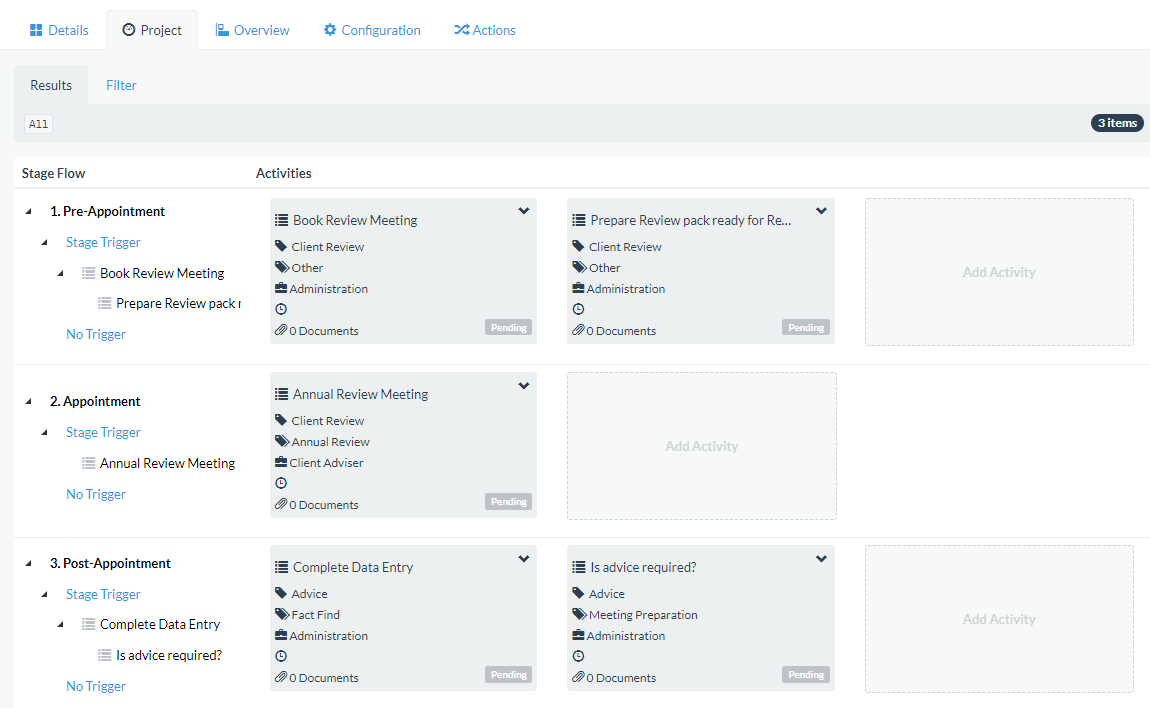Screen dimensions: 1150x708
Task: Open dropdown chevron on Is advice required? card
Action: pyautogui.click(x=821, y=559)
